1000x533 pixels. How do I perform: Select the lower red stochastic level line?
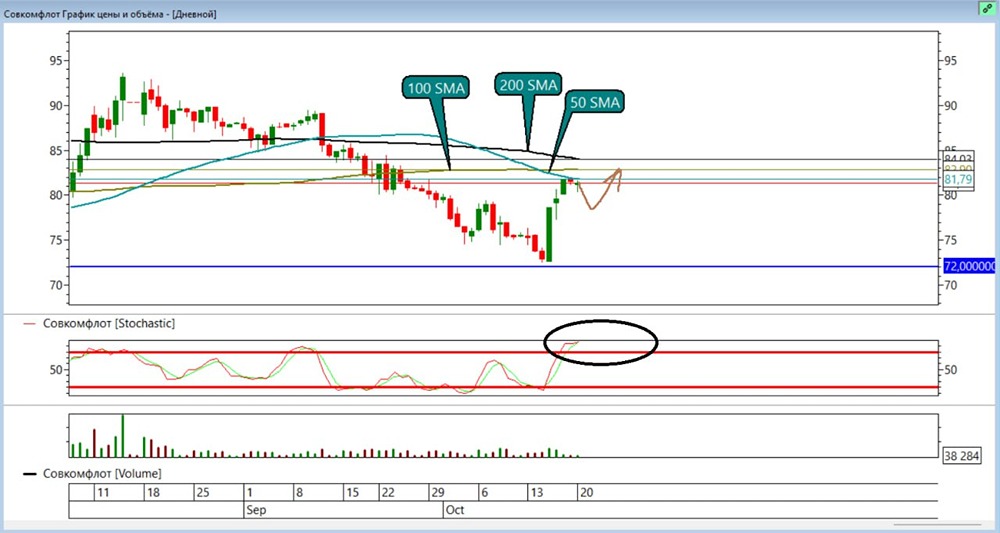(504, 387)
